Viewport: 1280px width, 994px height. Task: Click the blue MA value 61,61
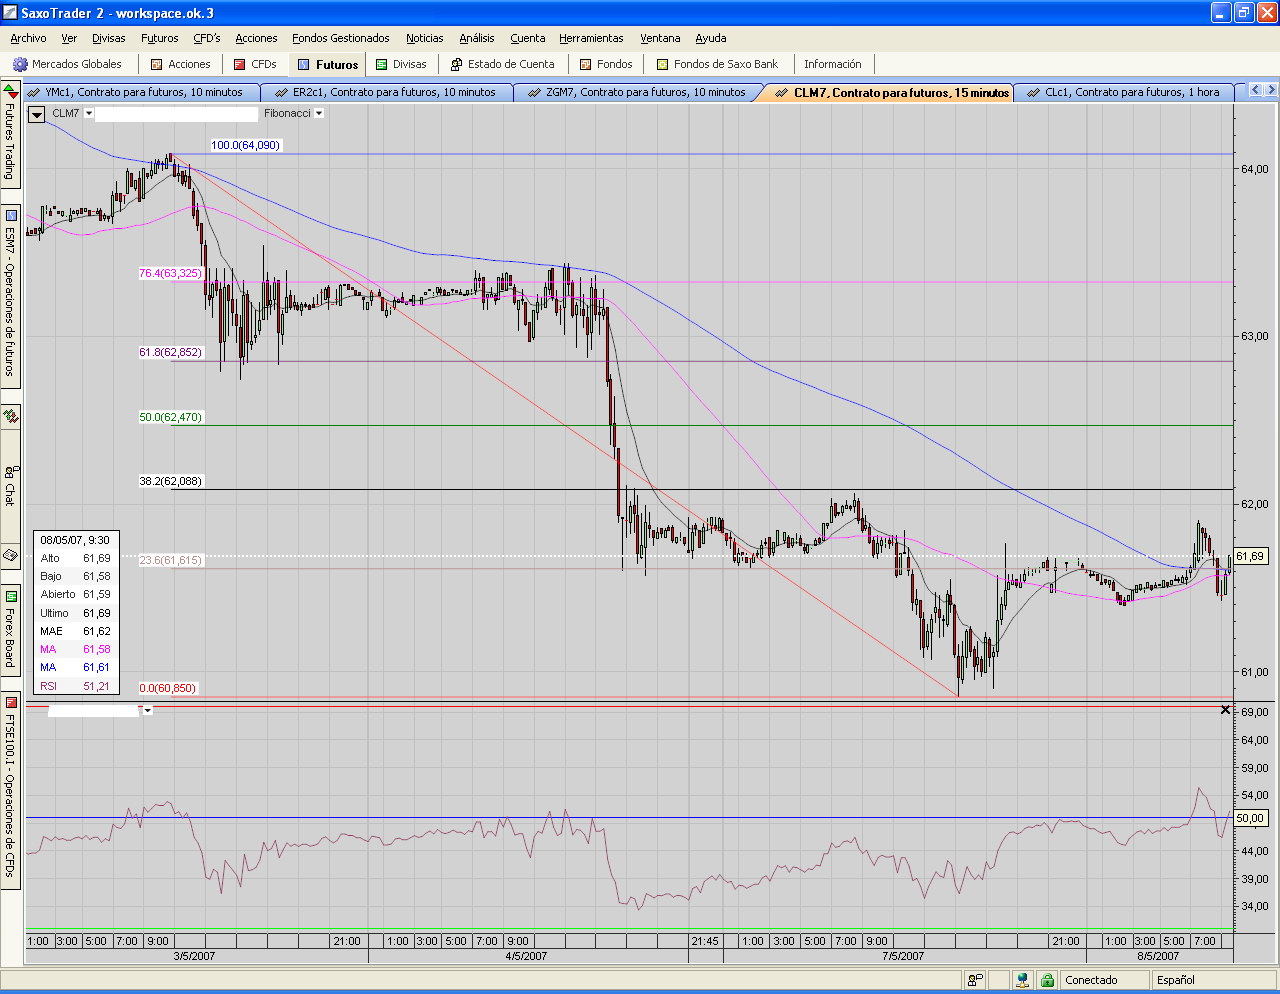[x=97, y=667]
